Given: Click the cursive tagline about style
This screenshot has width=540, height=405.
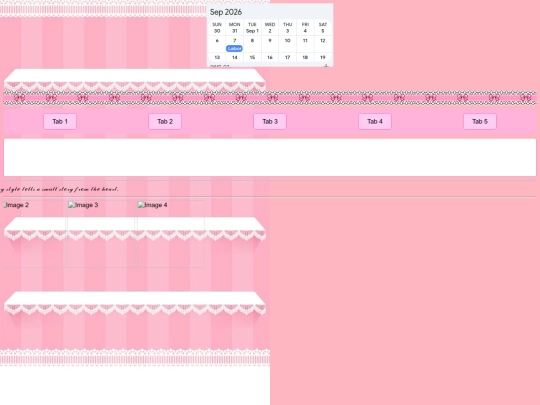Looking at the screenshot, I should [x=59, y=189].
